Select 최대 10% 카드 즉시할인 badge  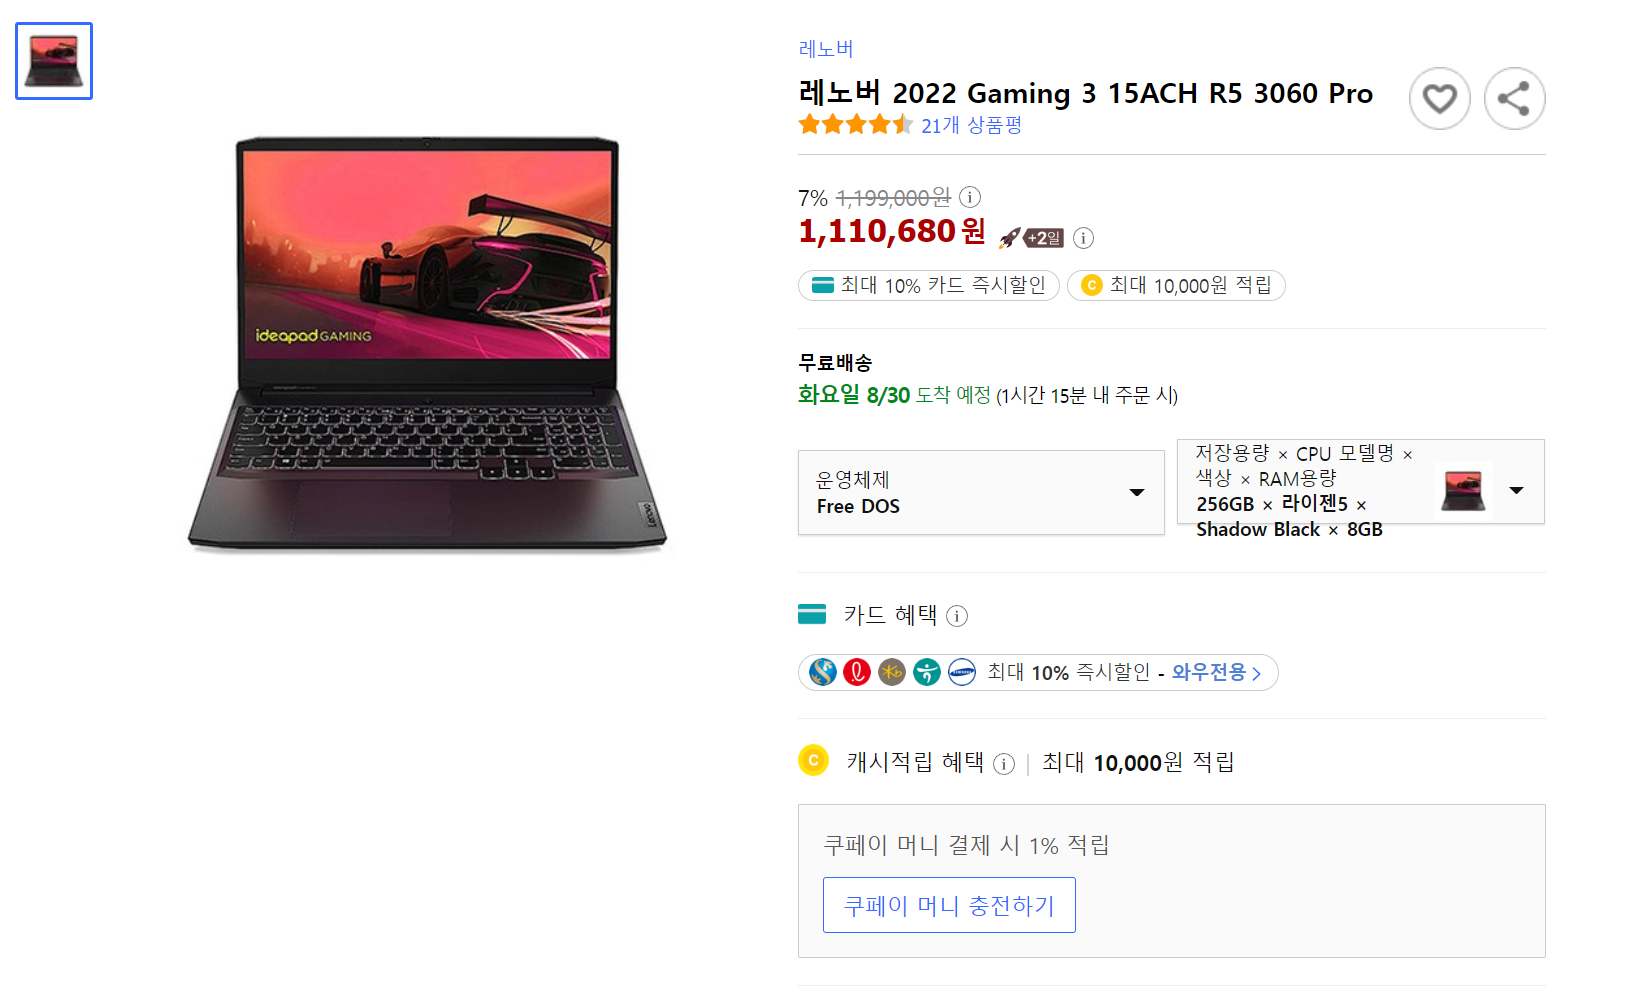[x=928, y=285]
